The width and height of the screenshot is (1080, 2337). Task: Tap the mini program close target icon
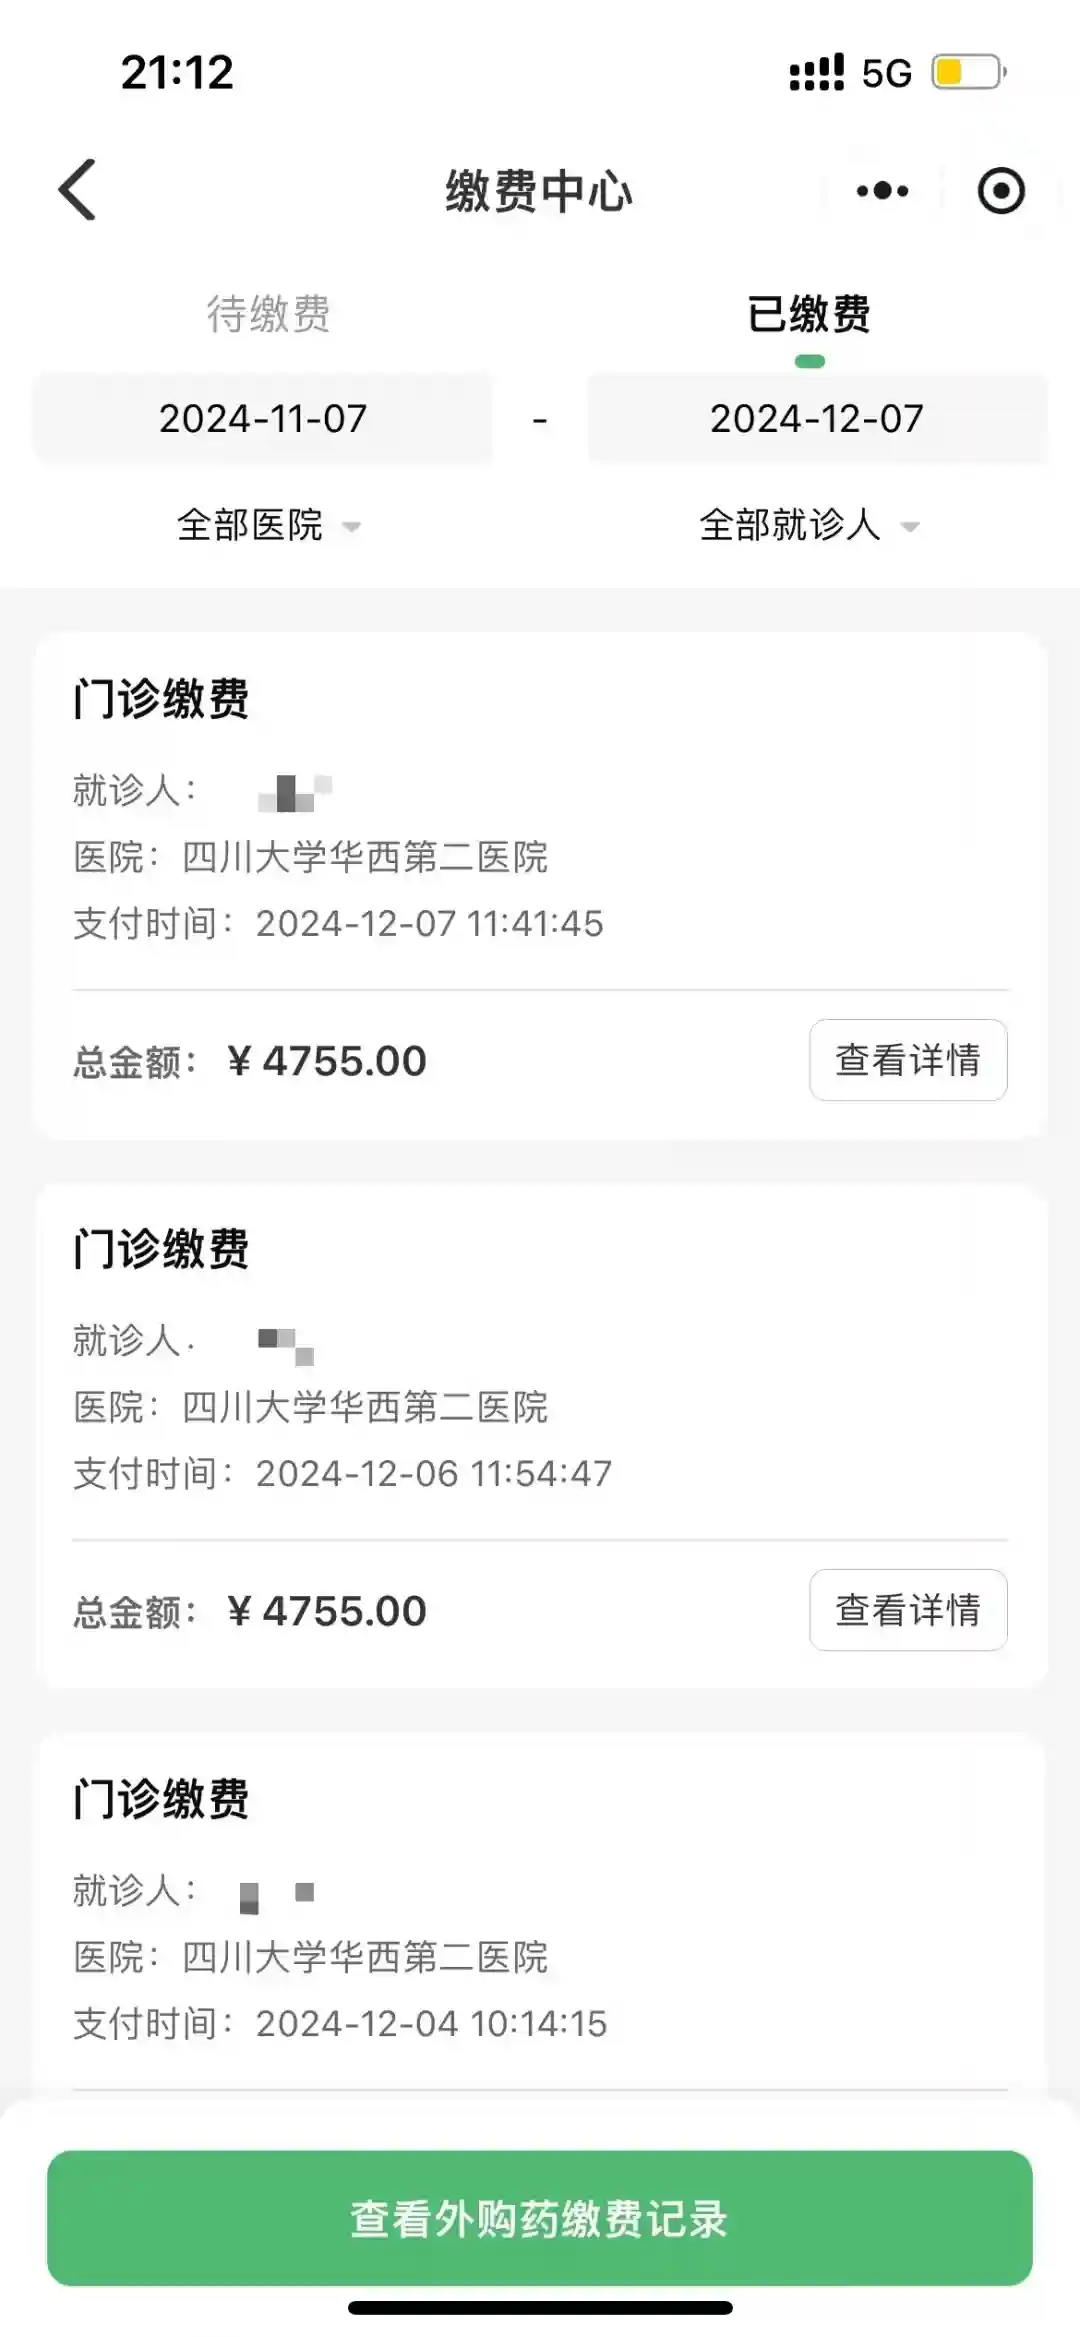click(x=1001, y=191)
